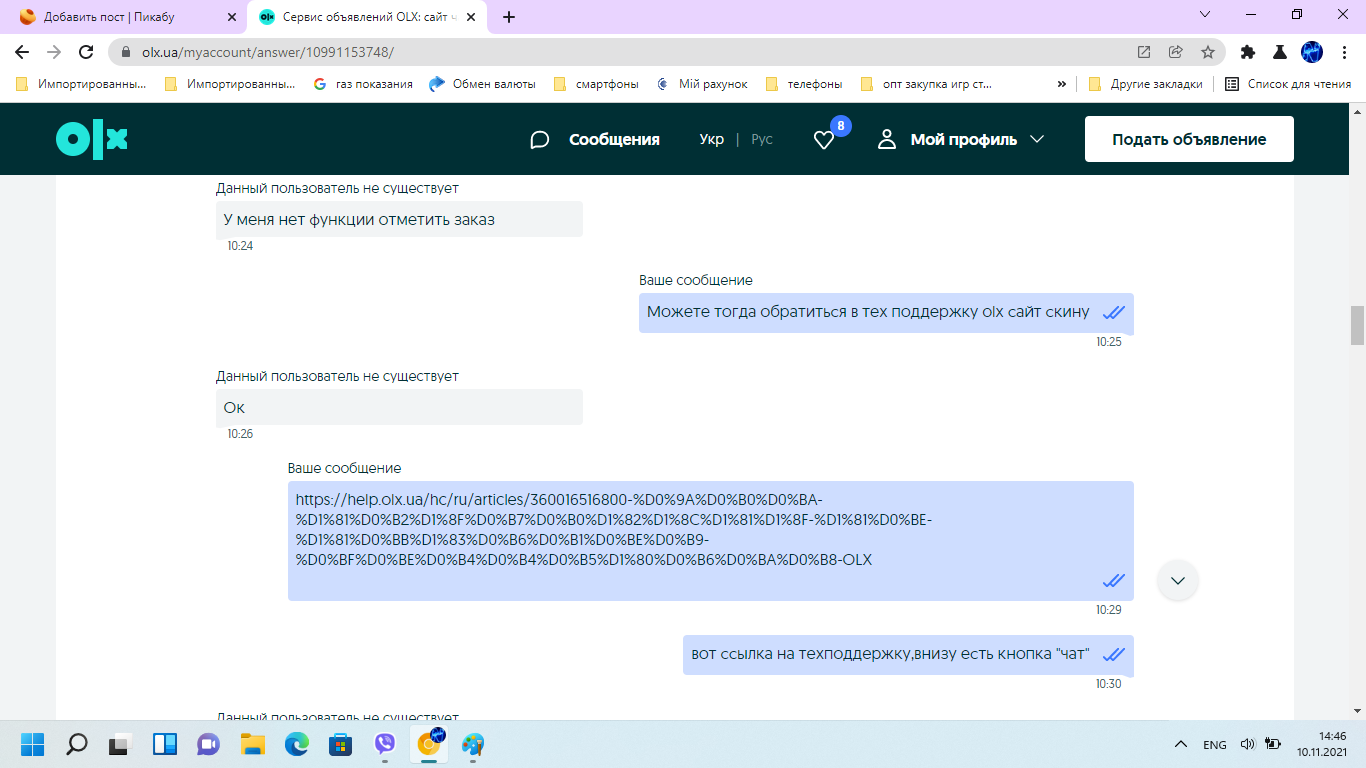1366x768 pixels.
Task: Open Microsoft Store from taskbar
Action: [x=341, y=744]
